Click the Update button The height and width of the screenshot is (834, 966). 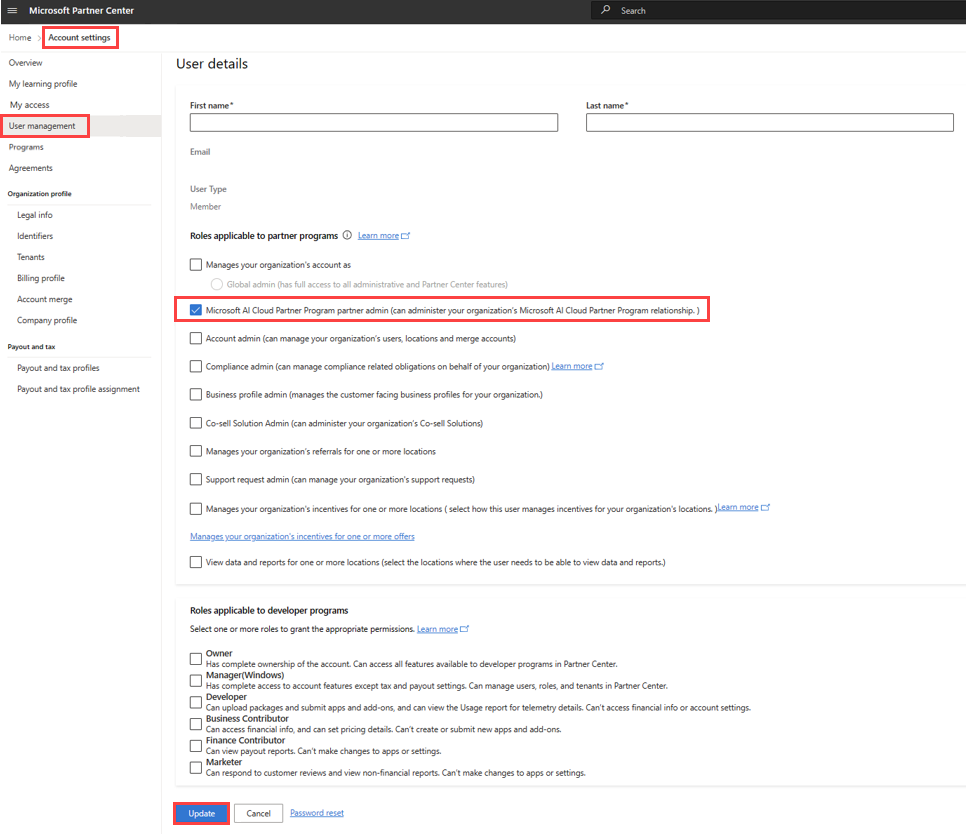pyautogui.click(x=201, y=813)
